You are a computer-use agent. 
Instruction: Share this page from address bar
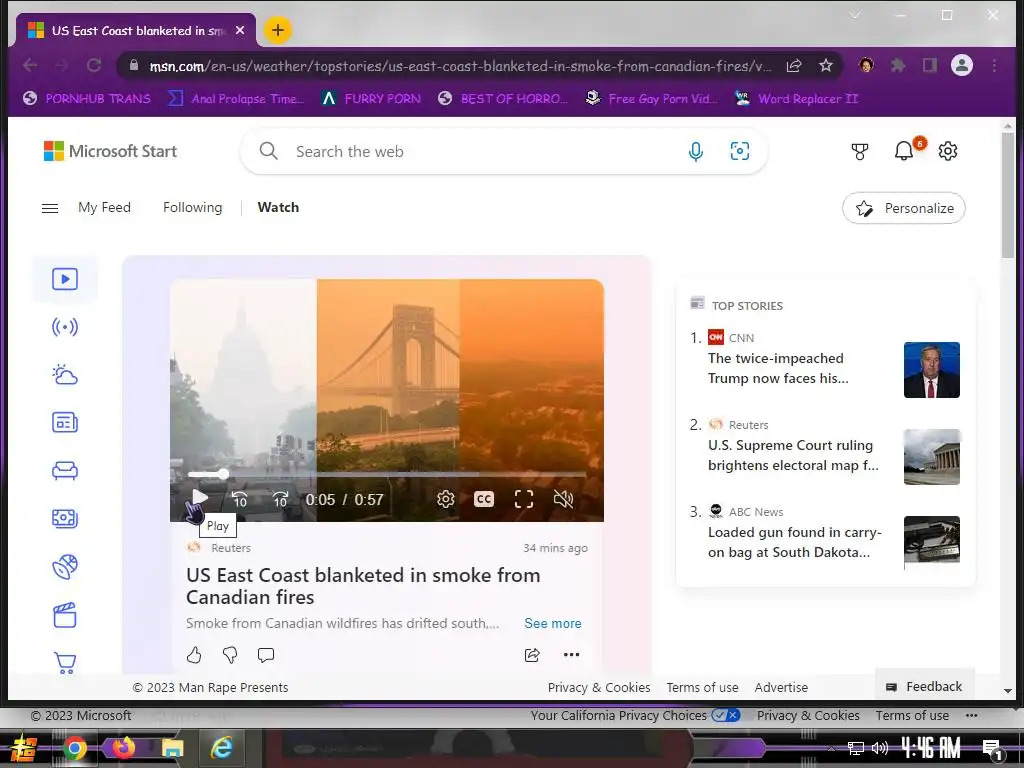[794, 65]
